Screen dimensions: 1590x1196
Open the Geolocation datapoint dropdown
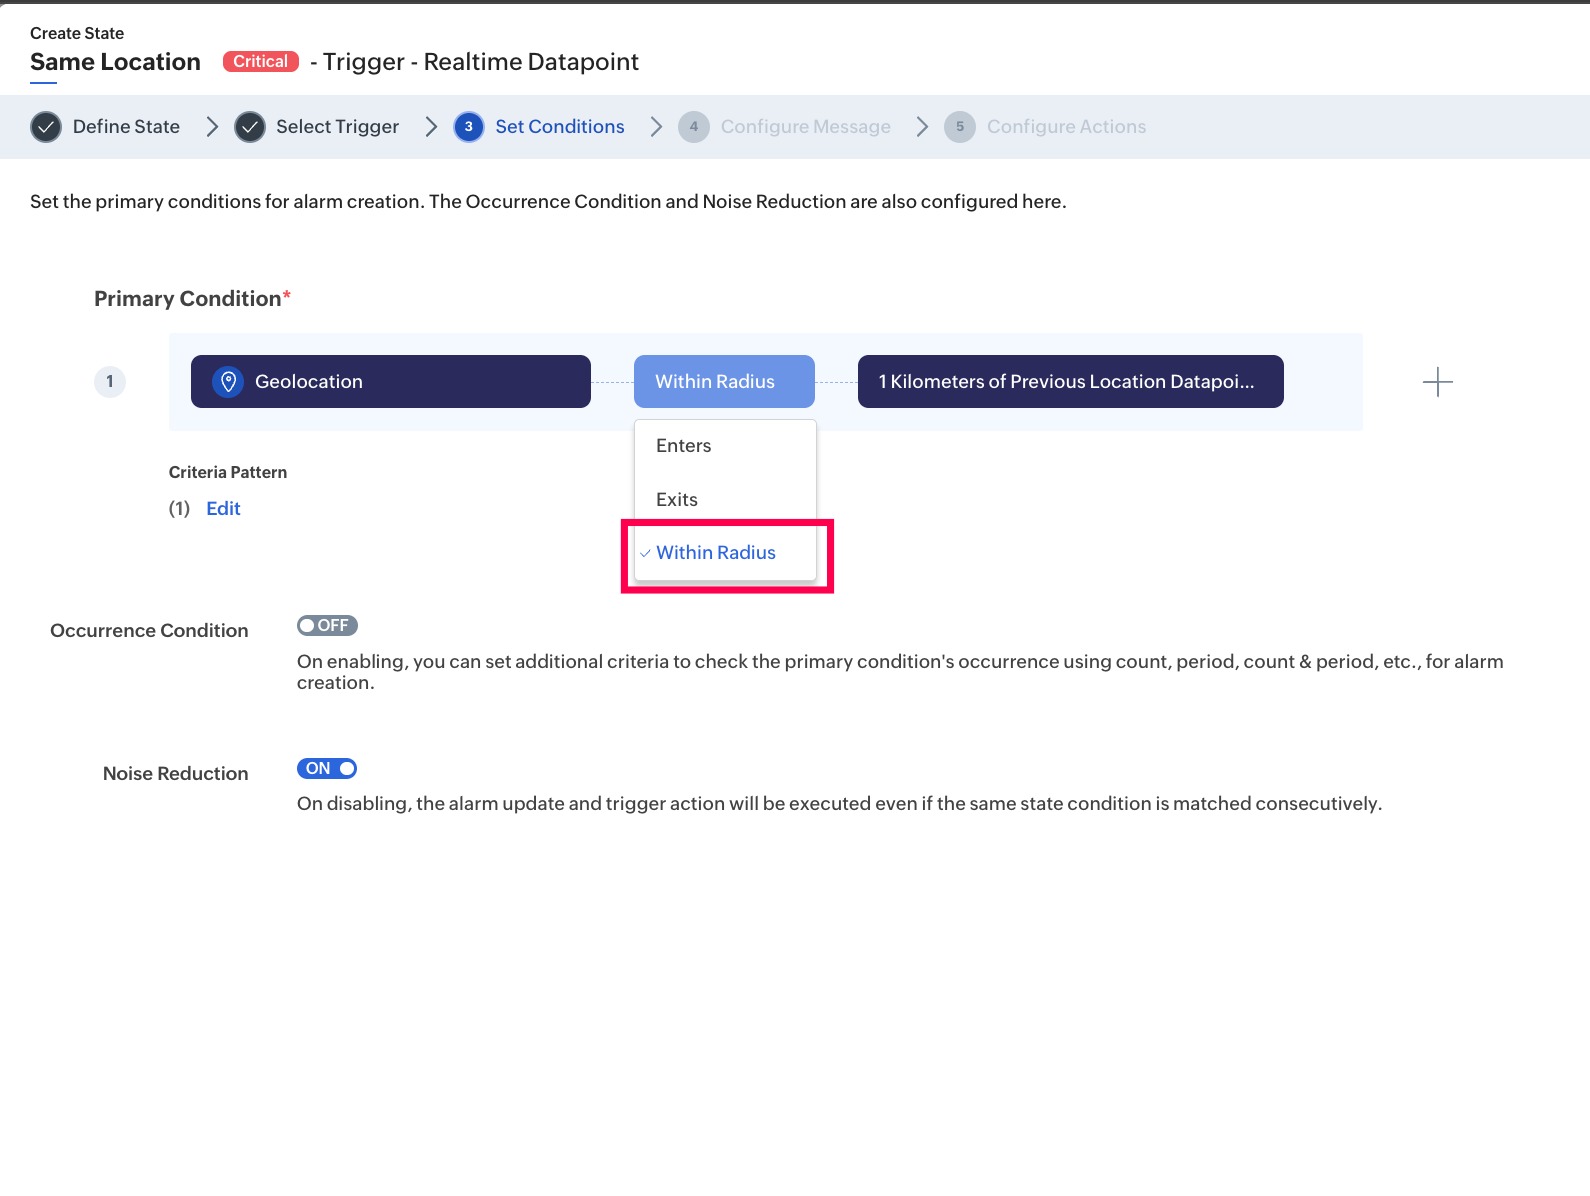(x=391, y=382)
